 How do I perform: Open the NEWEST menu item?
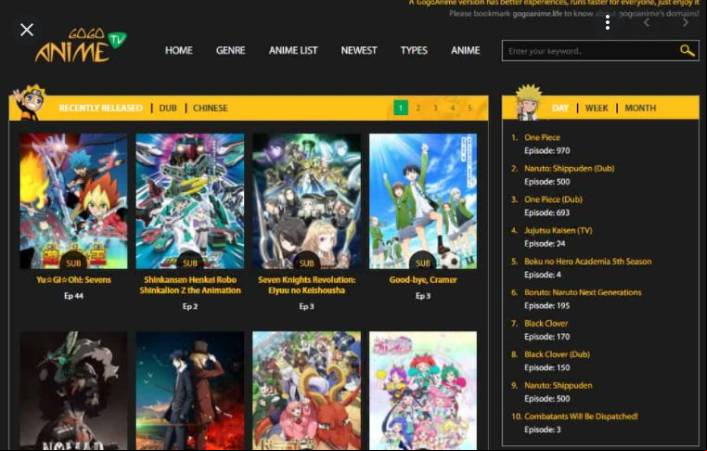(x=359, y=51)
